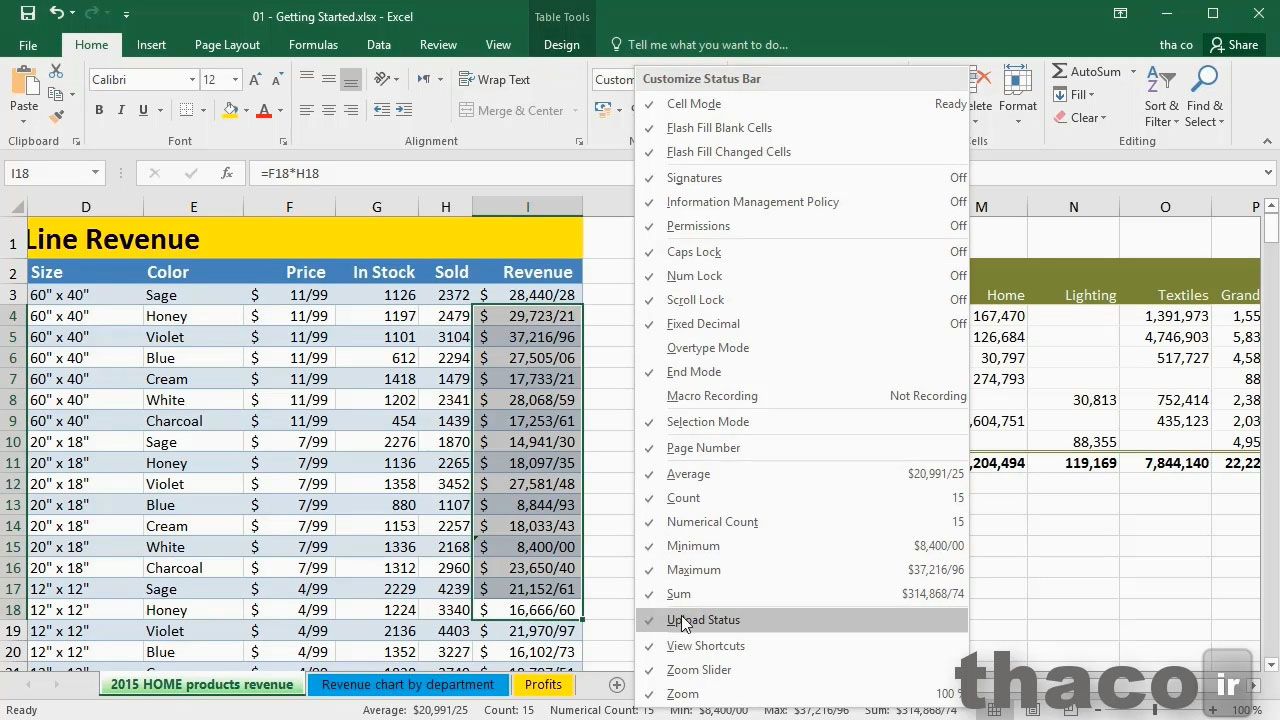
Task: Copy the selected cells
Action: point(56,93)
